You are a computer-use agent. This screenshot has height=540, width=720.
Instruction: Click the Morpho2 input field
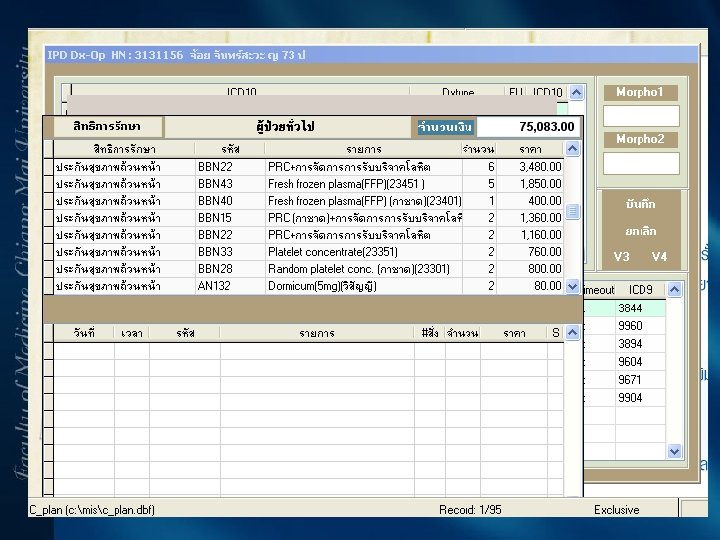click(x=641, y=163)
